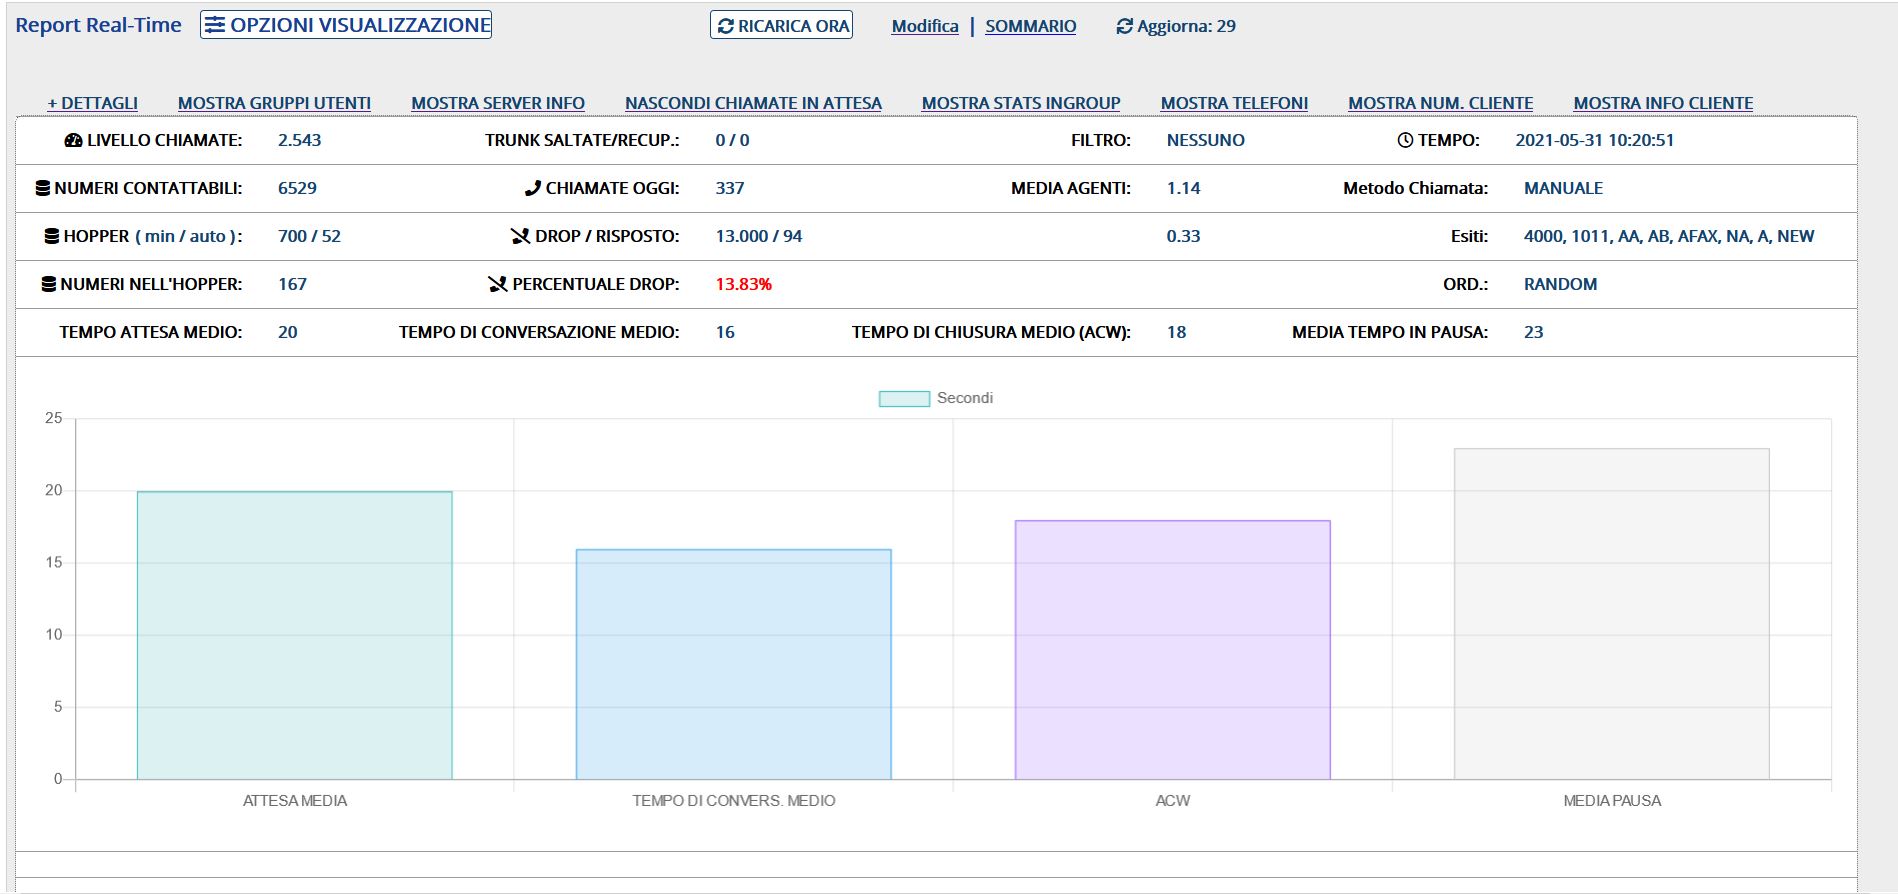Click the database icon beside NUMERI CONTATTABILI

[43, 188]
